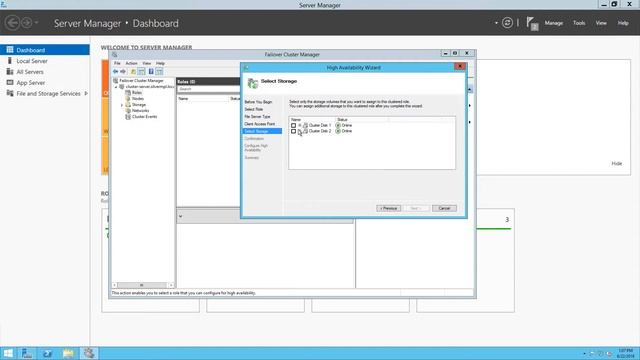Expand Cluster Disk 1 row details

tap(299, 125)
